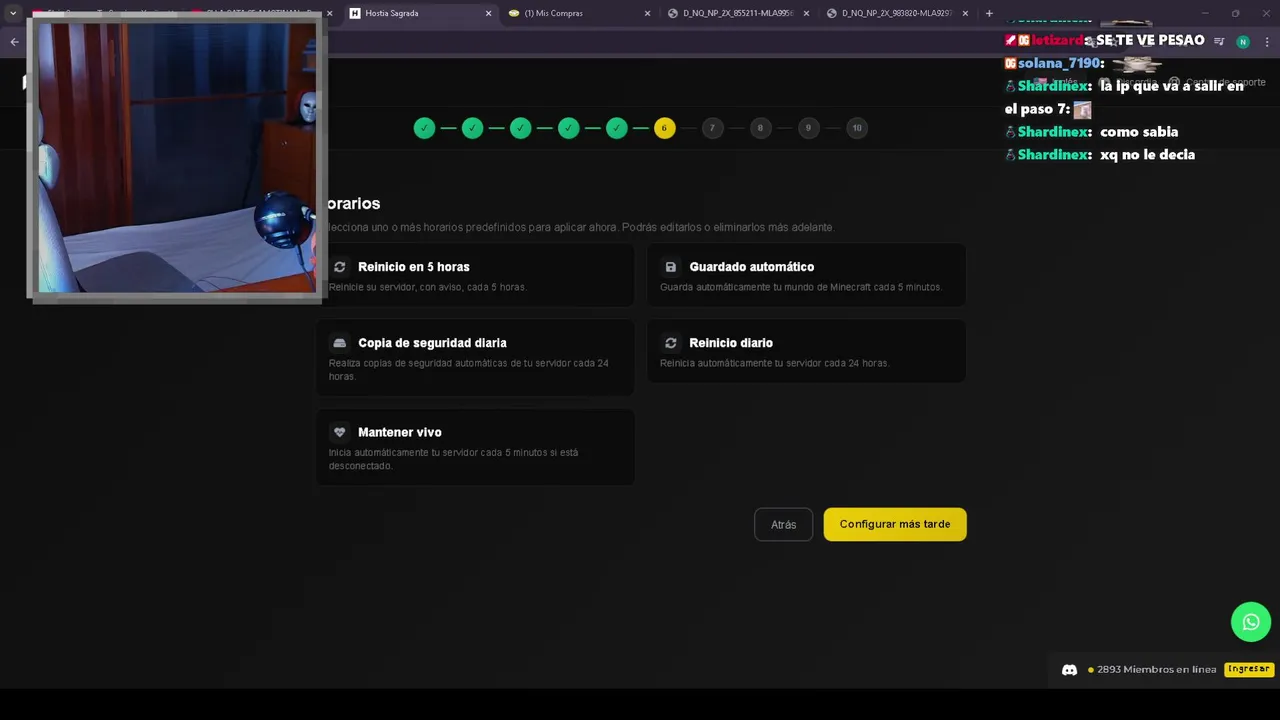This screenshot has width=1280, height=720.
Task: Open the browser profile avatar N
Action: (1243, 42)
